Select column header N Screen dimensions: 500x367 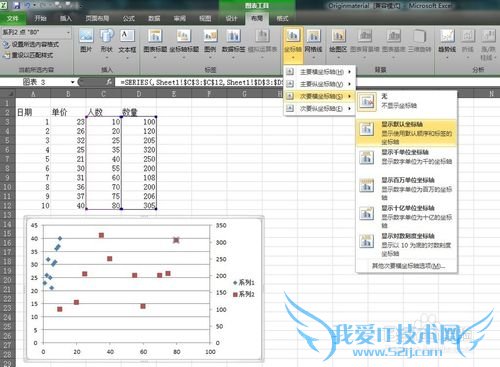pyautogui.click(x=491, y=94)
